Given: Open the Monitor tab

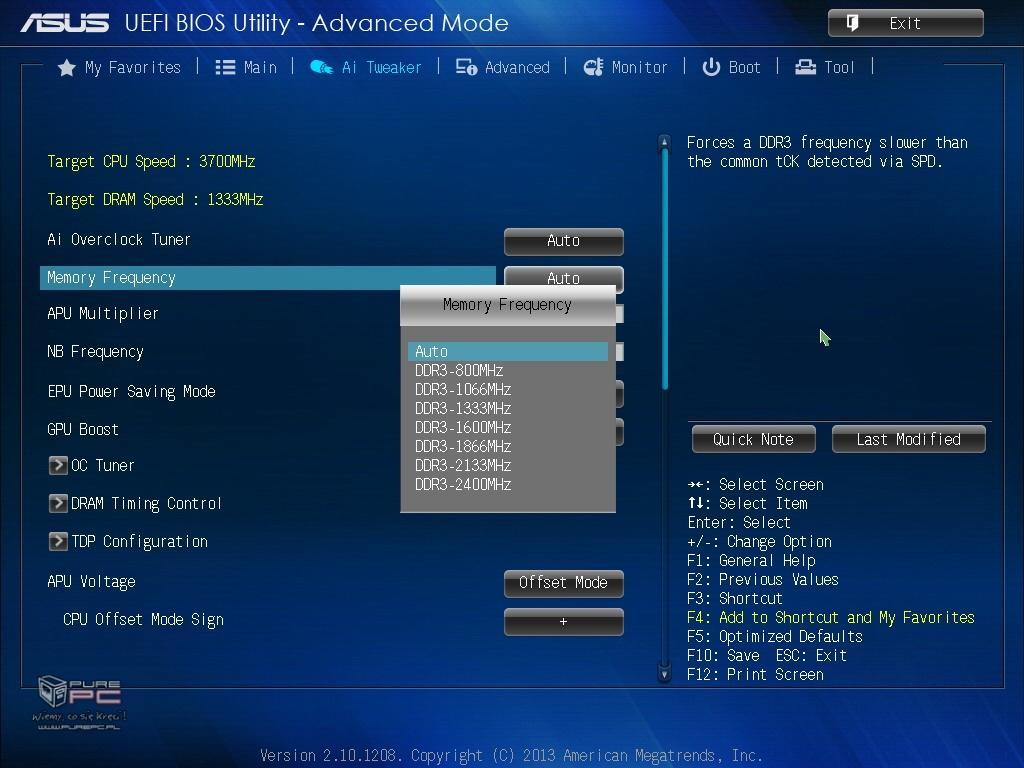Looking at the screenshot, I should [625, 67].
